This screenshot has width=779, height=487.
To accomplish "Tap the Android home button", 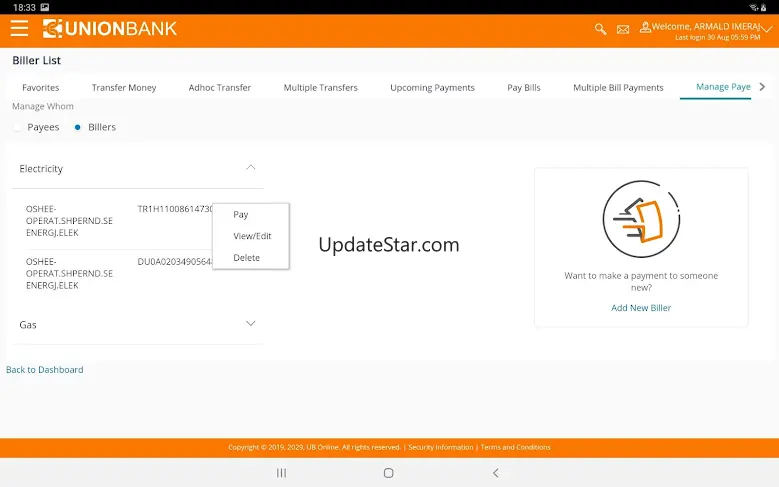I will (389, 473).
